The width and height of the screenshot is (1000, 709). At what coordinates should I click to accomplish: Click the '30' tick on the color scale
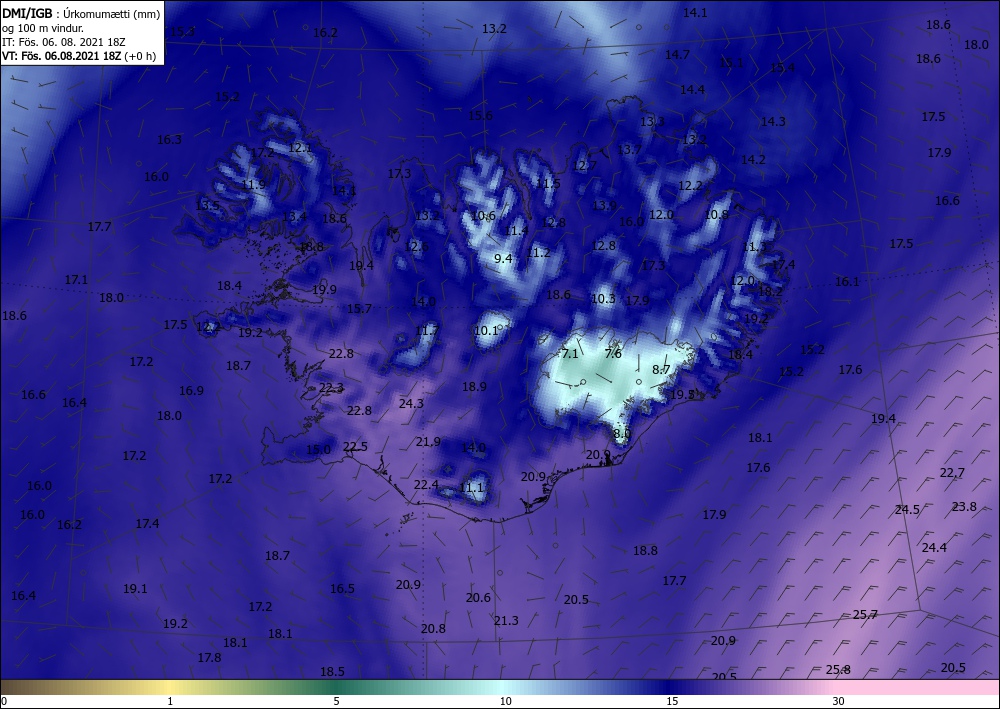click(x=838, y=701)
